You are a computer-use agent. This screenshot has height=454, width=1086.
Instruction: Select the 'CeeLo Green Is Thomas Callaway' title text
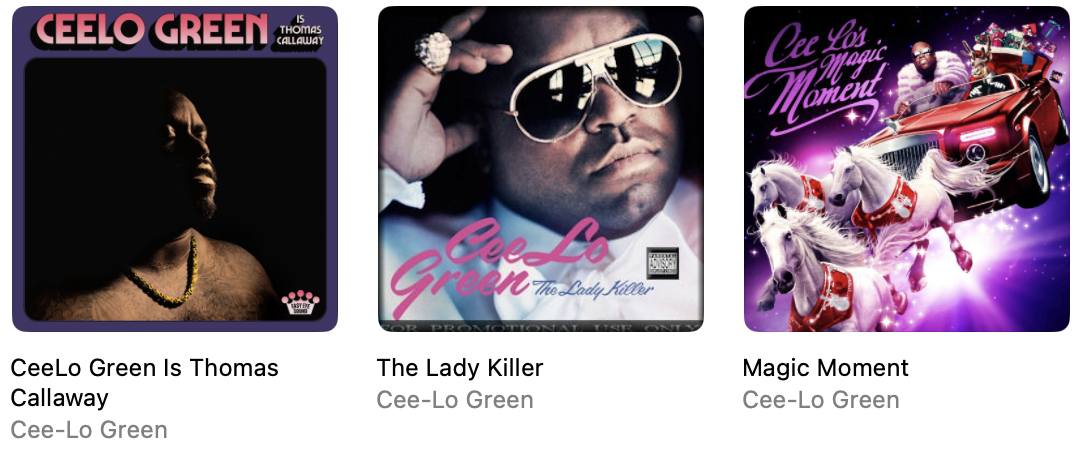click(x=144, y=383)
